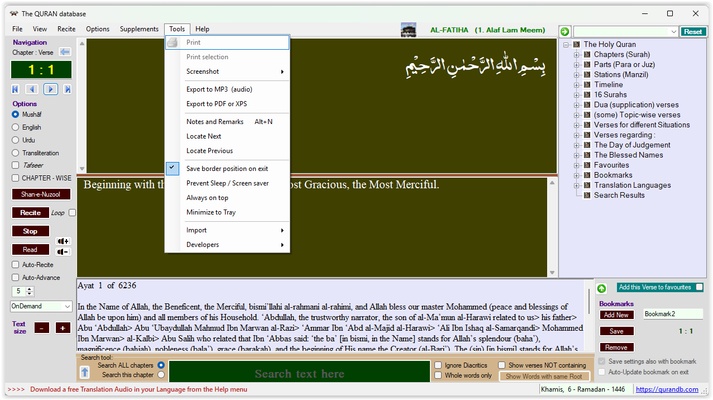713x400 pixels.
Task: Go to next verse arrow
Action: [x=50, y=89]
